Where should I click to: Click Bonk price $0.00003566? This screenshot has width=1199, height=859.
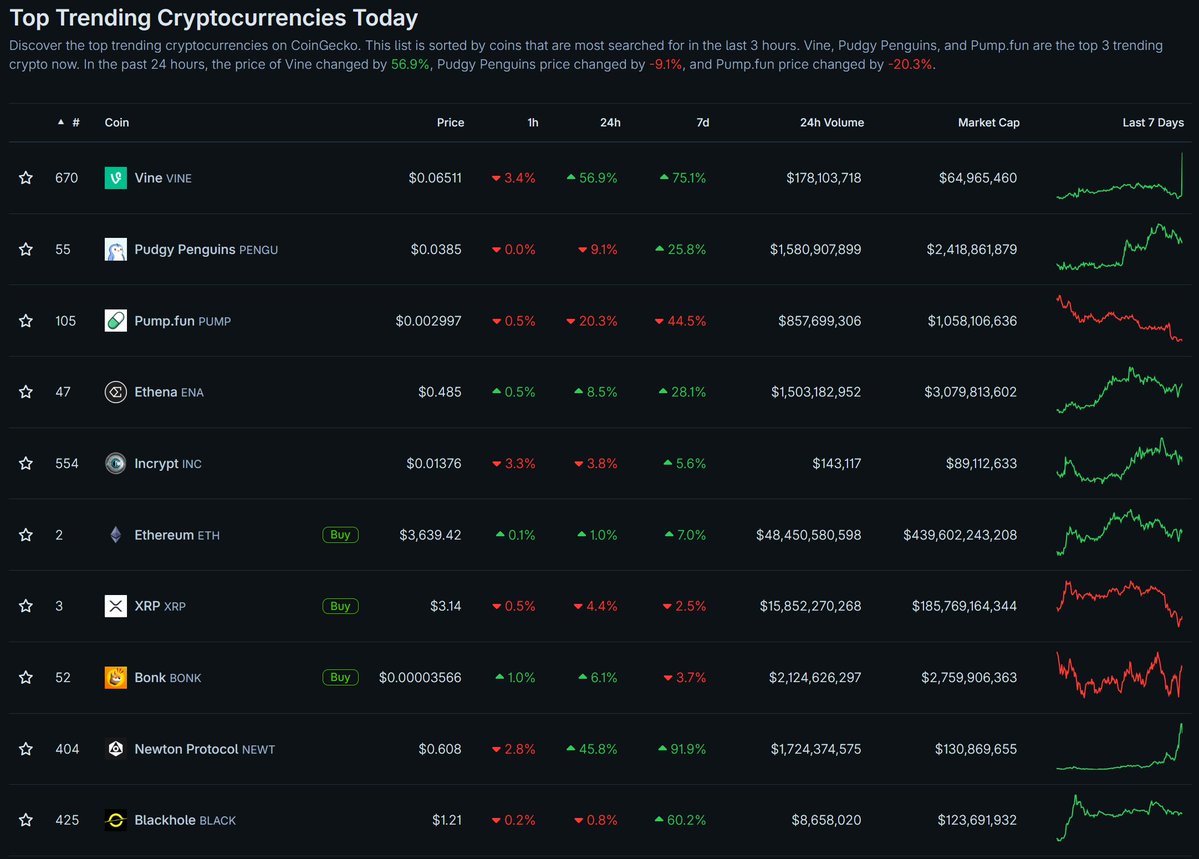[x=421, y=677]
